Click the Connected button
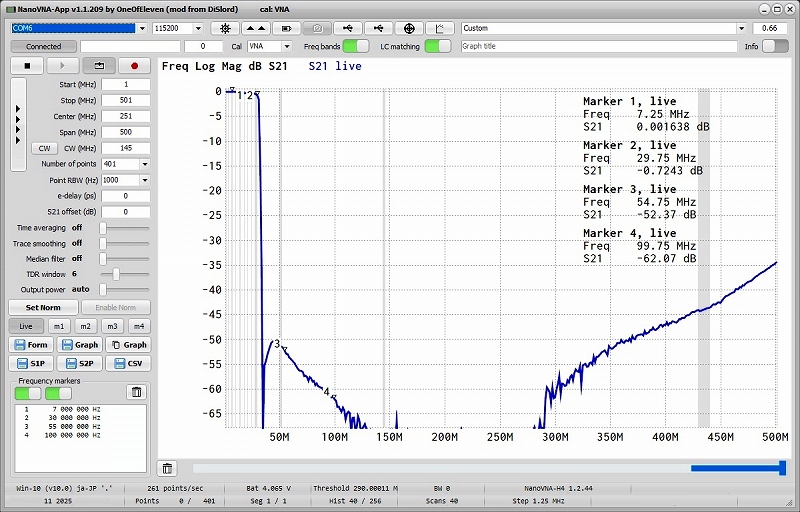This screenshot has width=800, height=512. (43, 46)
